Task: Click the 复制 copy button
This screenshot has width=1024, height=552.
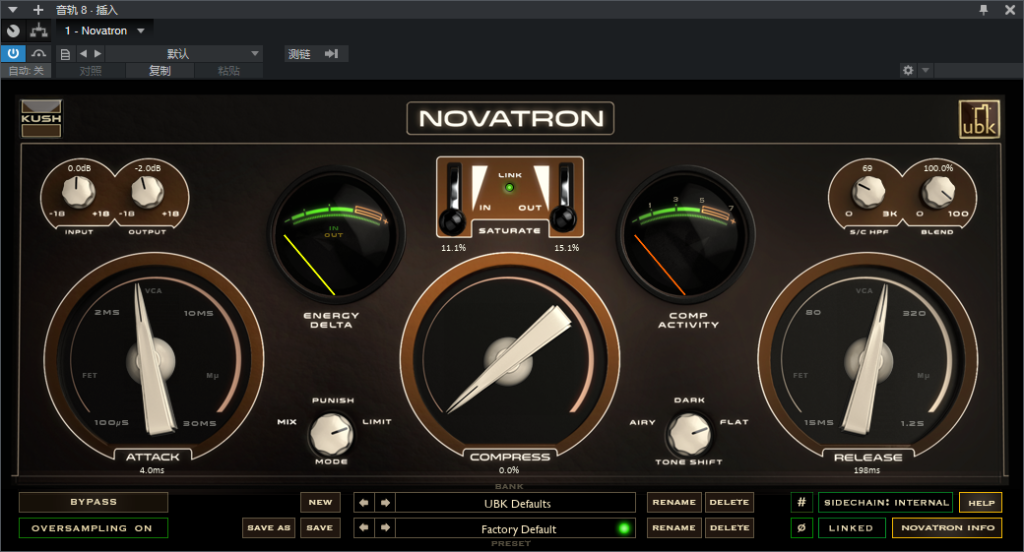Action: tap(160, 71)
